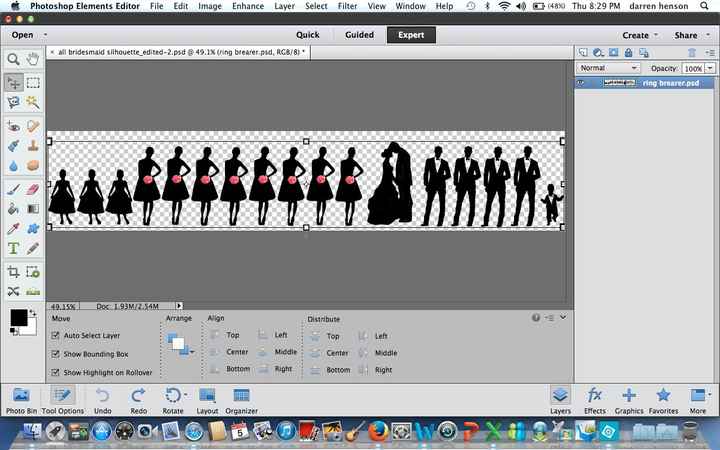
Task: Select the Crop tool
Action: click(13, 272)
